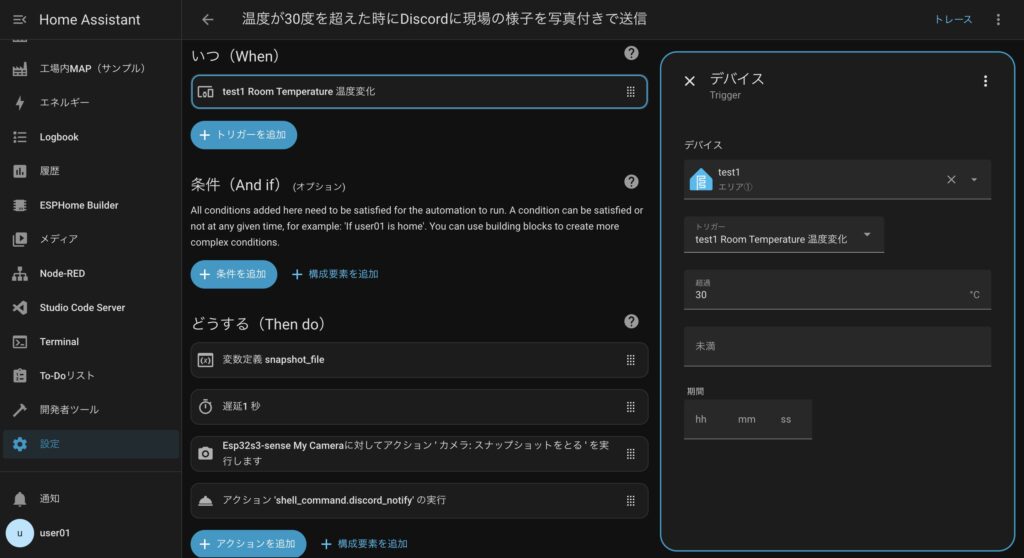This screenshot has height=558, width=1024.
Task: Edit the 超過 value field showing 30
Action: (837, 289)
